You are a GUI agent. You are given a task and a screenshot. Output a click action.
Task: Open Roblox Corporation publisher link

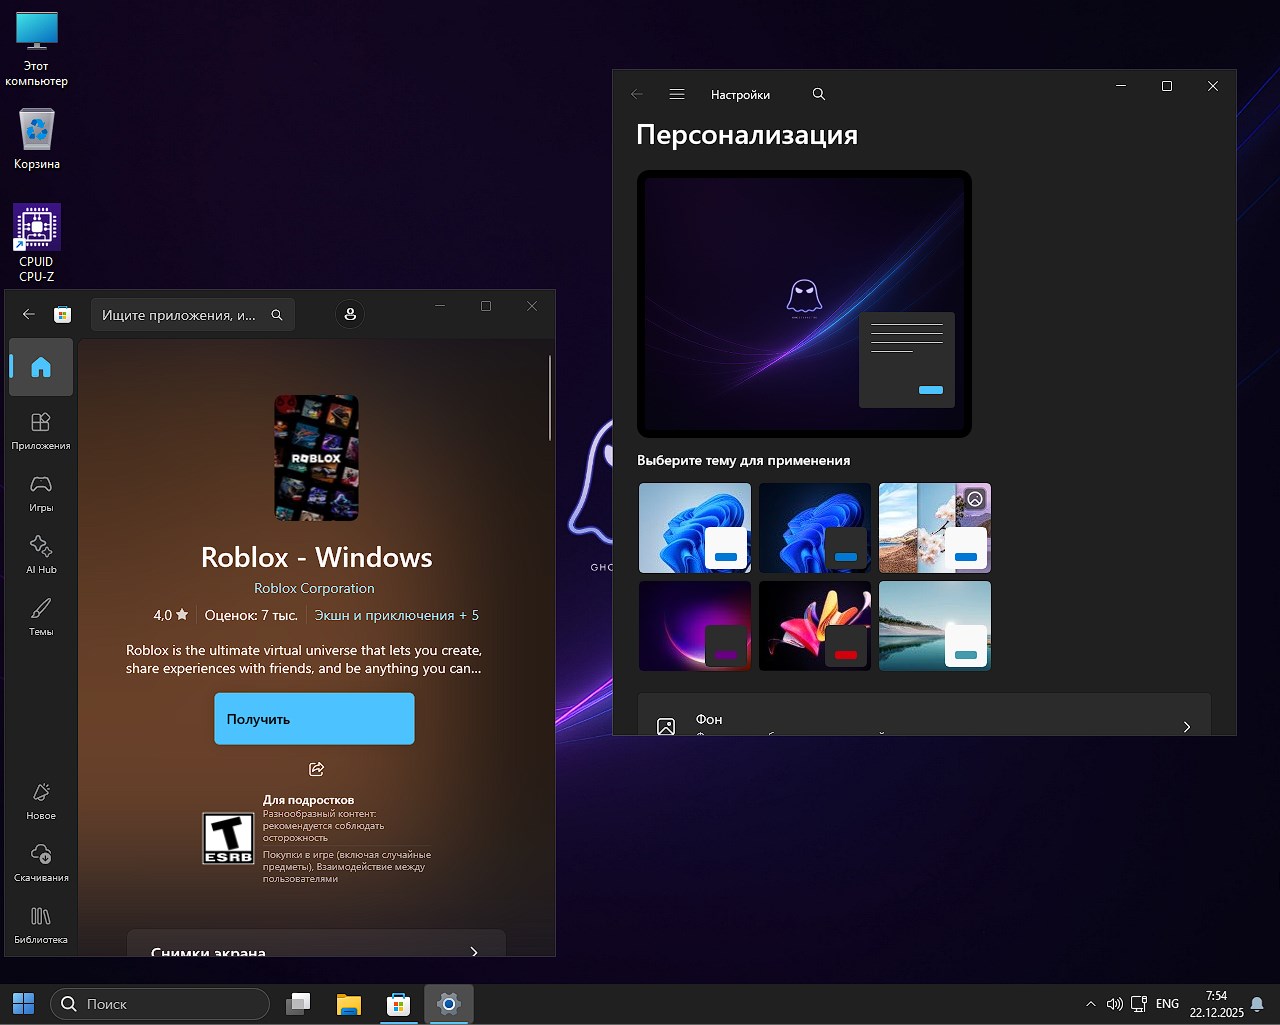click(x=314, y=588)
